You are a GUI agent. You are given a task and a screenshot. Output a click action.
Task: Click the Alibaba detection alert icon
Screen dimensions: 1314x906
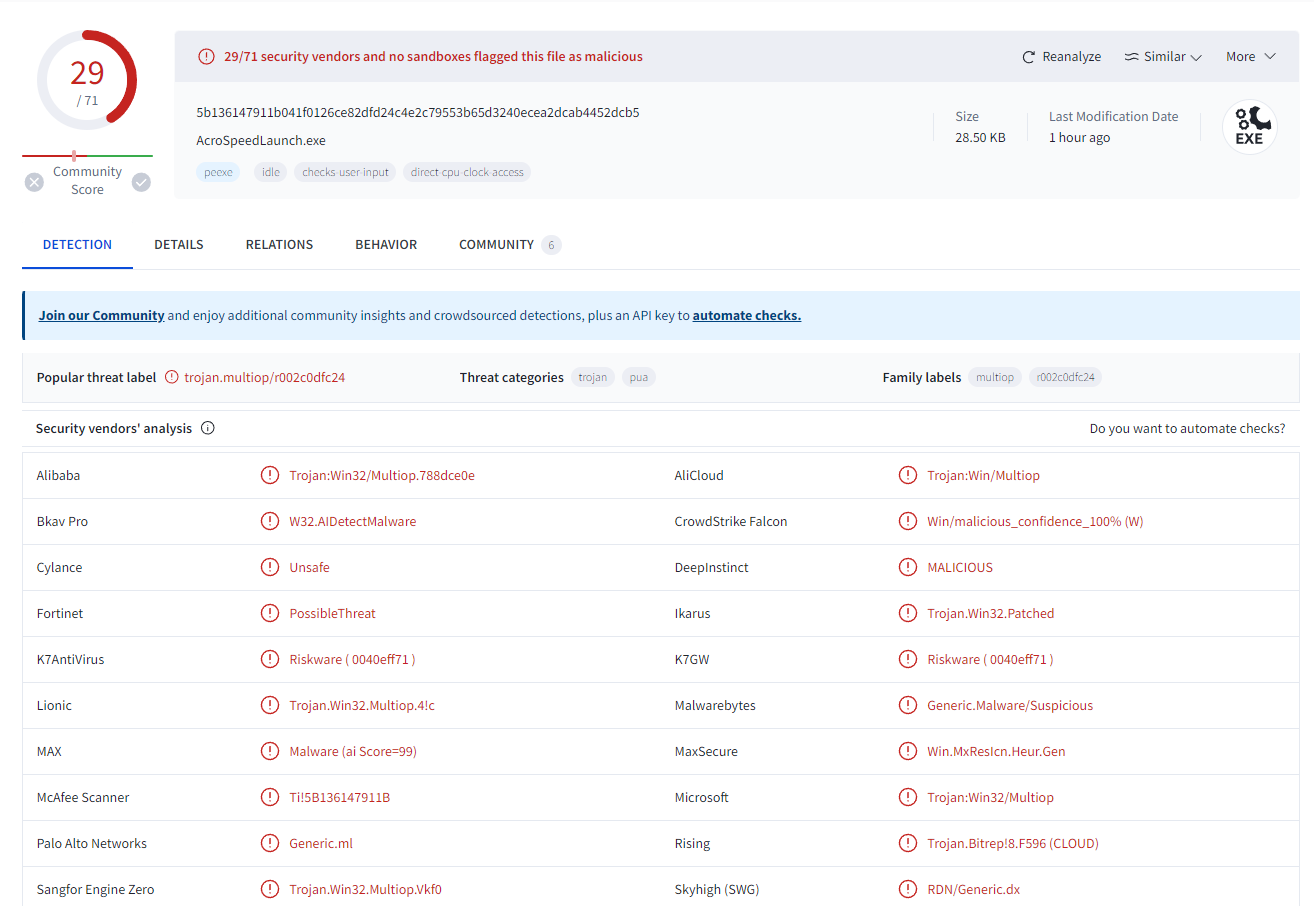(x=270, y=475)
